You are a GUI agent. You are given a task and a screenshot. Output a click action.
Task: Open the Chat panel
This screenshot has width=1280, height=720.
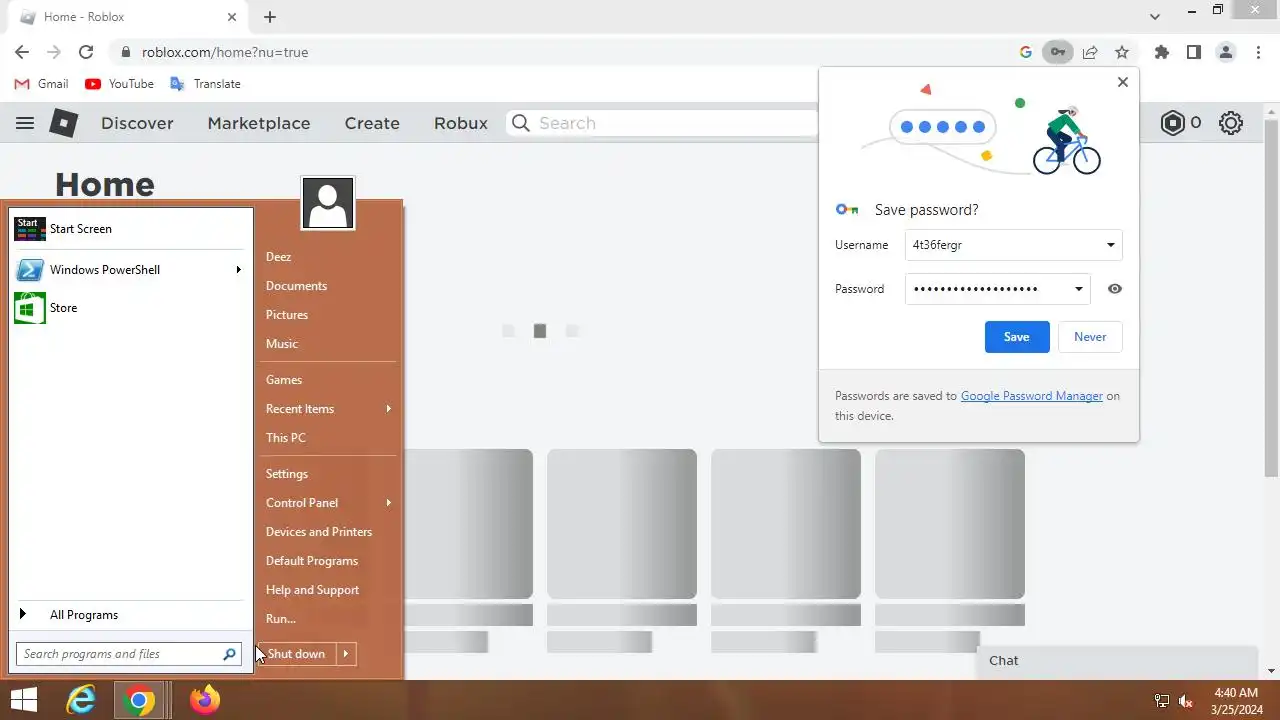click(1117, 661)
